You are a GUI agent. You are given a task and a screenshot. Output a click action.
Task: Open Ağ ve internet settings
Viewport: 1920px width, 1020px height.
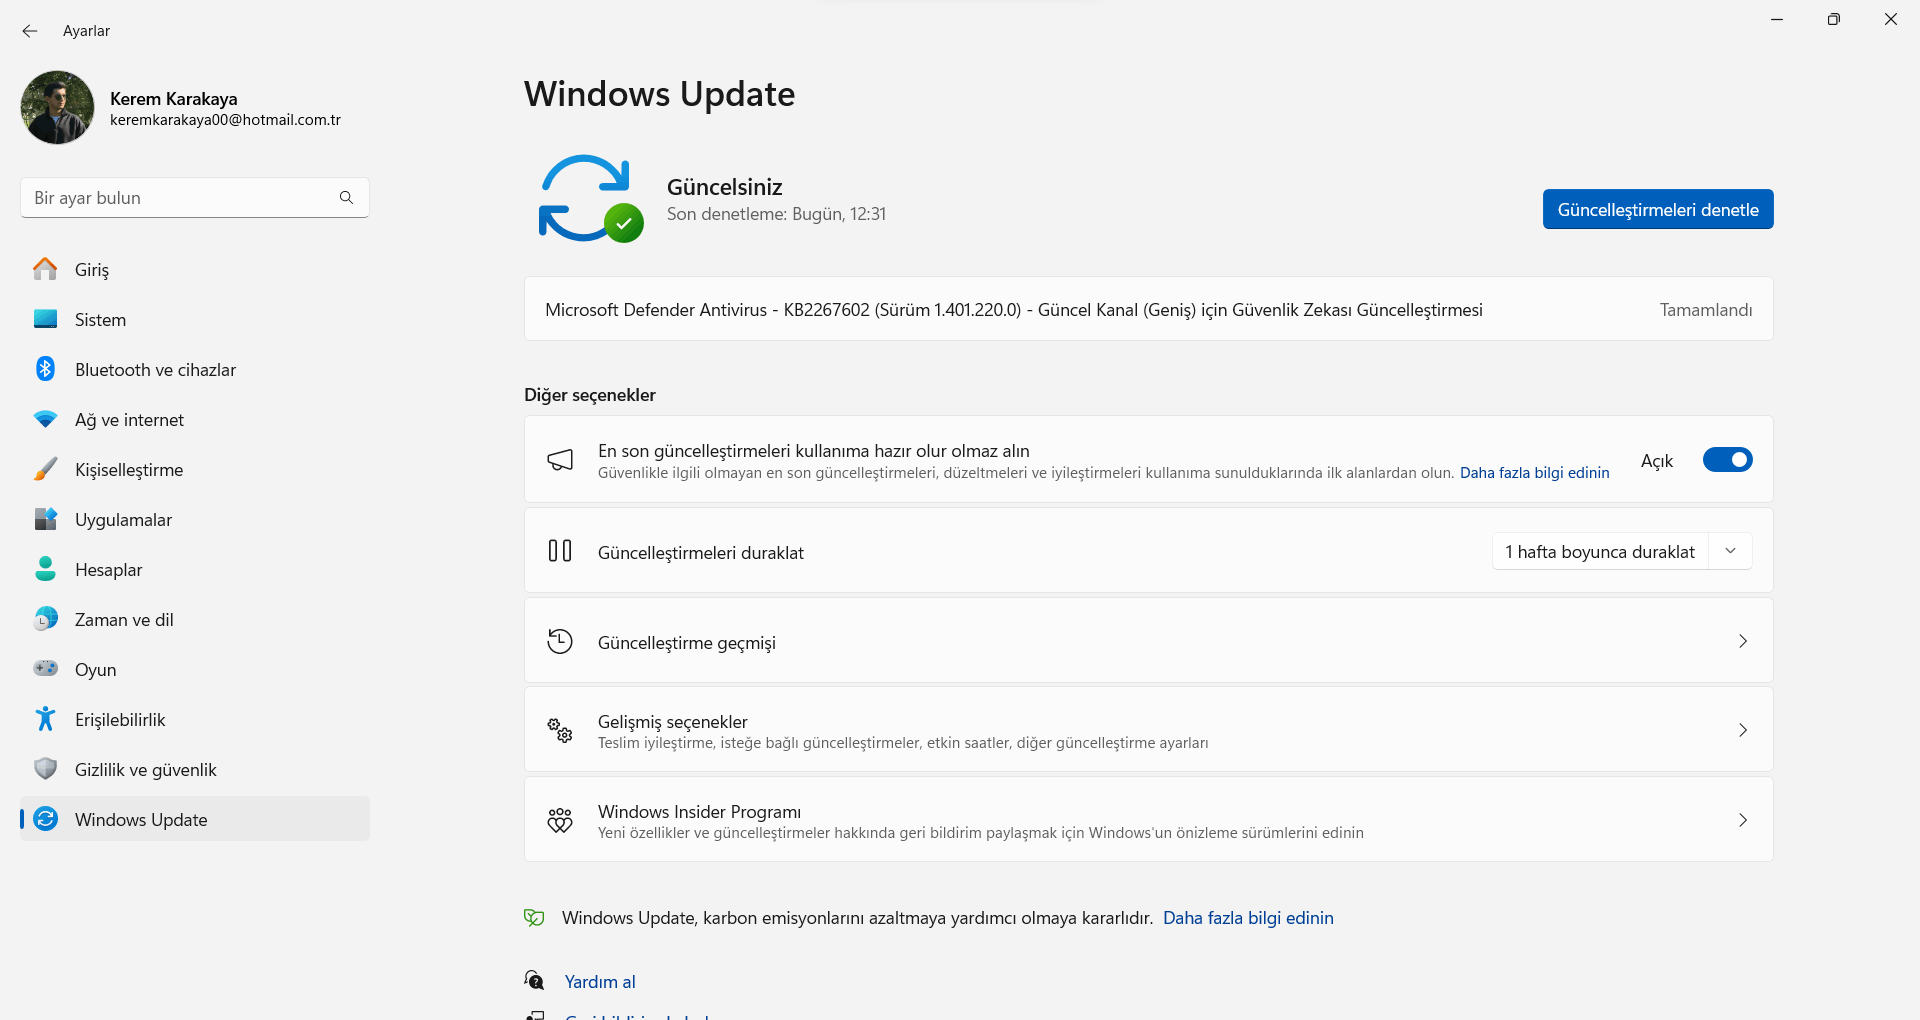(x=195, y=419)
